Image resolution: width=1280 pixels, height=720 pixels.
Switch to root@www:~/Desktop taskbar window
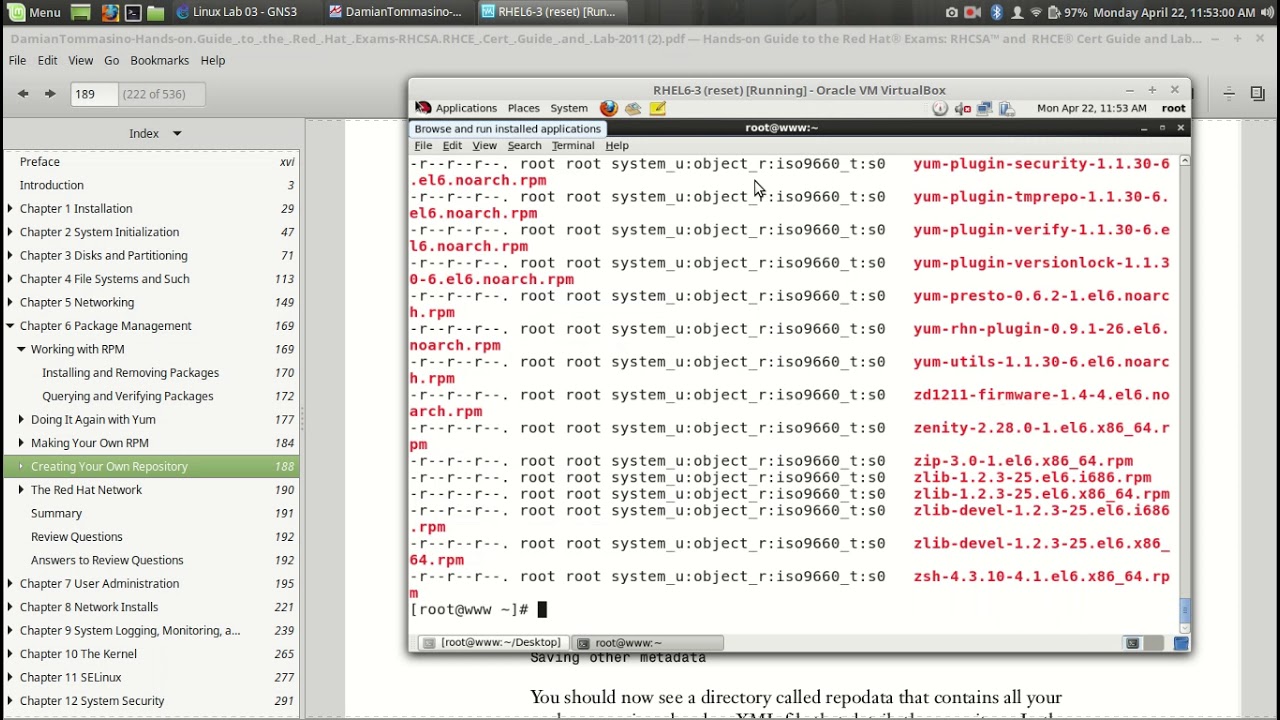point(492,643)
